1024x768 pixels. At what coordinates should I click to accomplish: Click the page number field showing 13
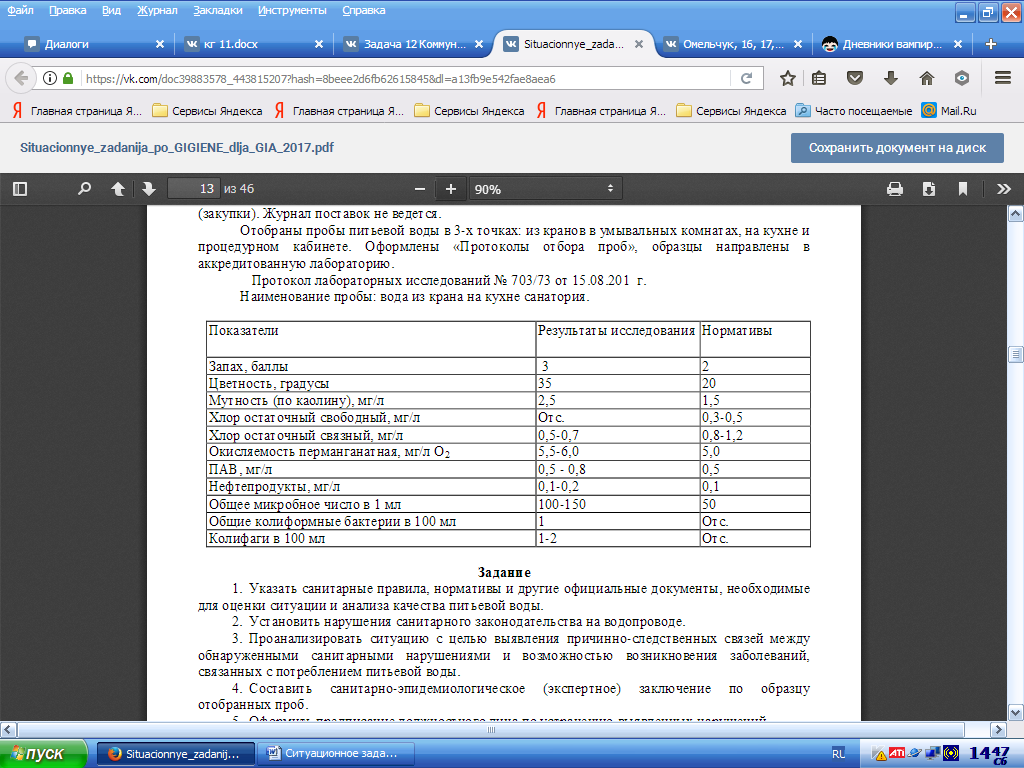coord(193,189)
